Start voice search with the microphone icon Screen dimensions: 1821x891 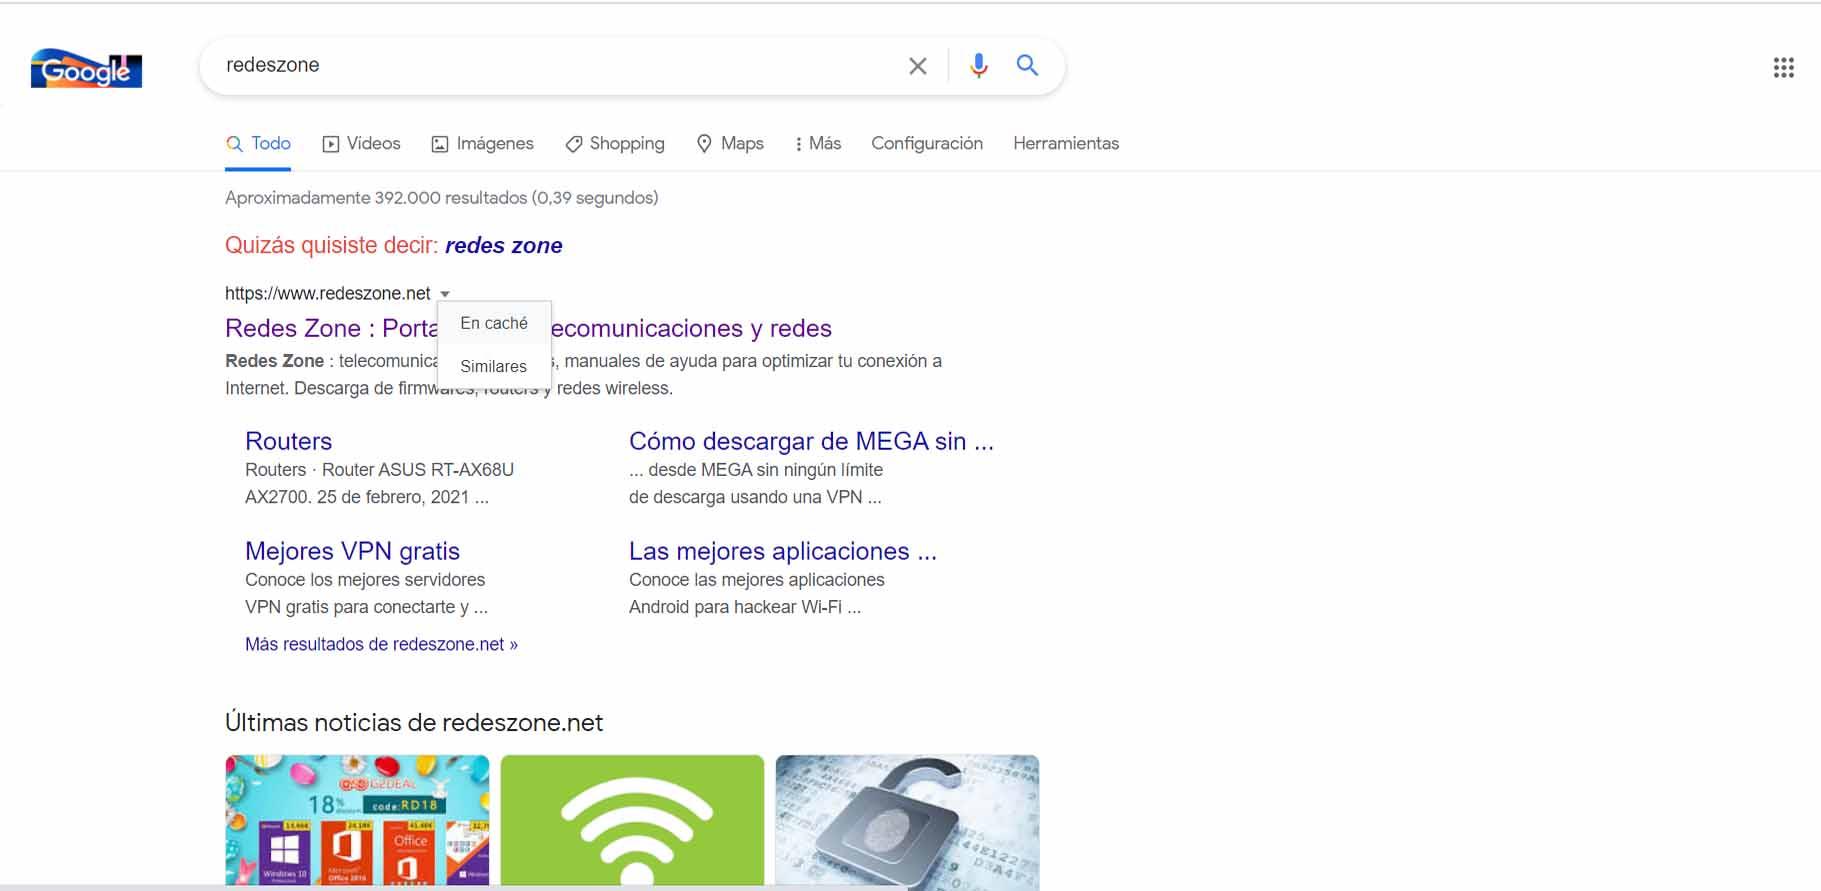tap(978, 65)
